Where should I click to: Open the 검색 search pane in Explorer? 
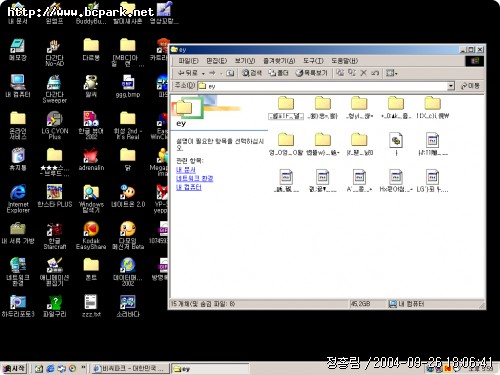(x=252, y=73)
